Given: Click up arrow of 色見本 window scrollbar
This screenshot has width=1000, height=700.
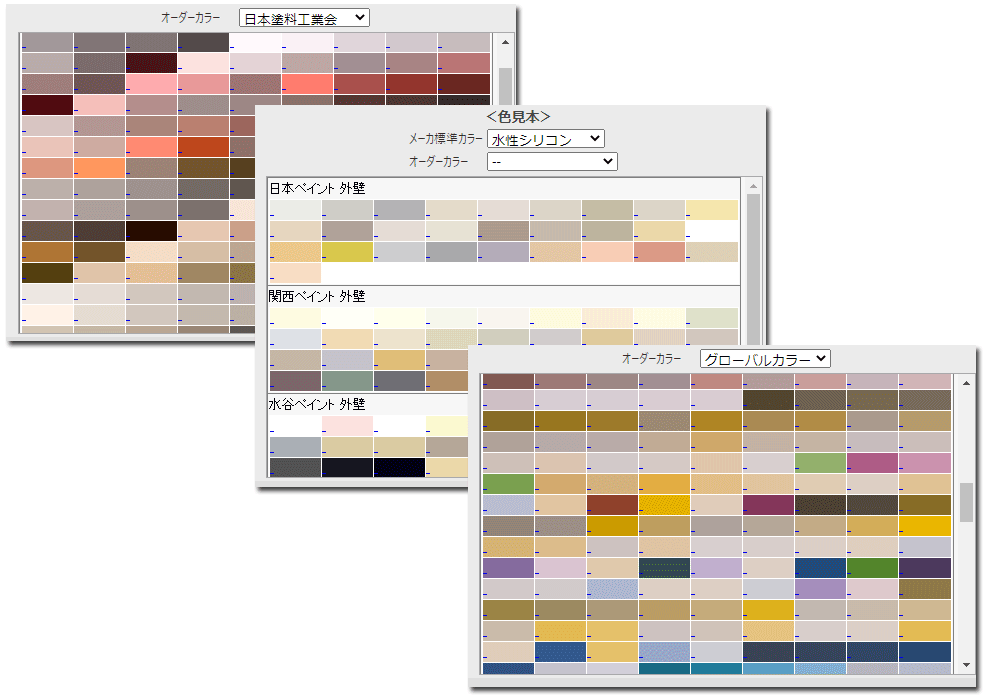Looking at the screenshot, I should coord(753,186).
